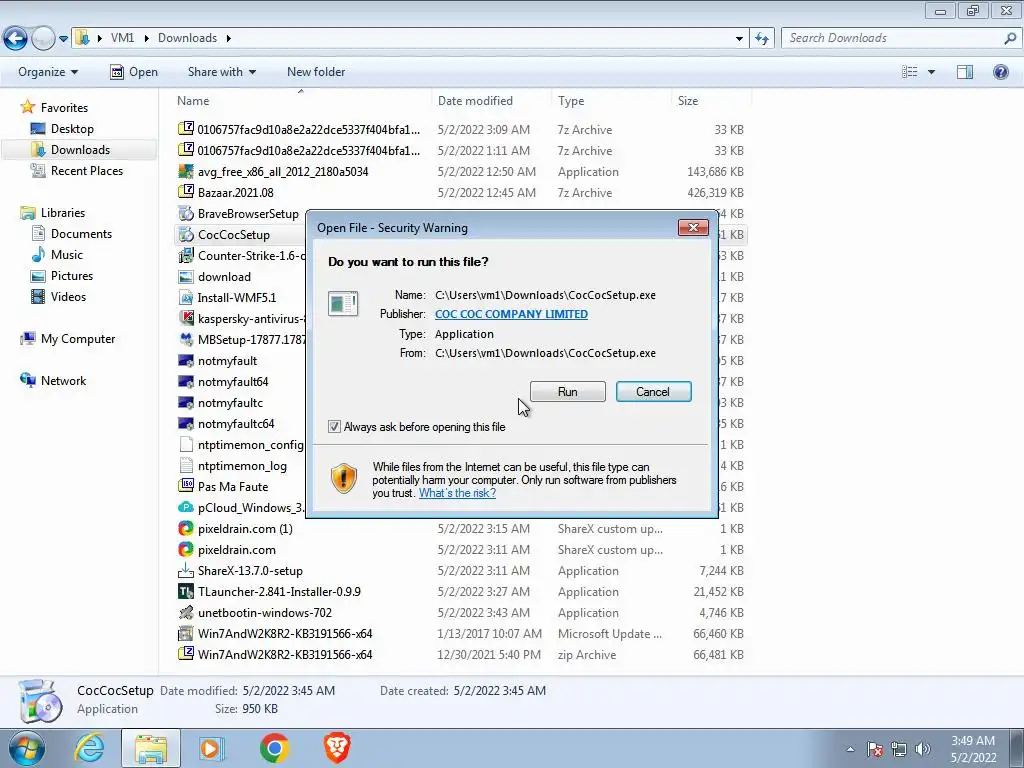This screenshot has height=768, width=1024.
Task: Click Run in the Security Warning dialog
Action: (x=568, y=392)
